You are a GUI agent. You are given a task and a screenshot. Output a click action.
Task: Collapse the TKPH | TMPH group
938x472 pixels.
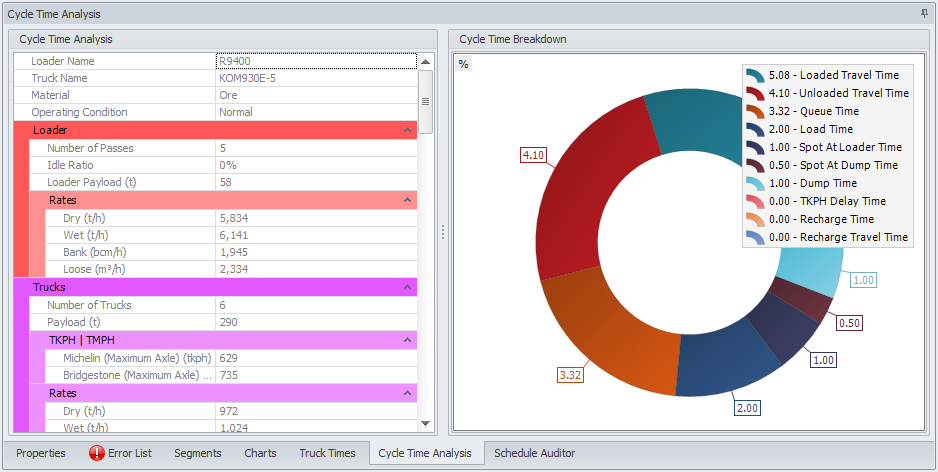[407, 340]
